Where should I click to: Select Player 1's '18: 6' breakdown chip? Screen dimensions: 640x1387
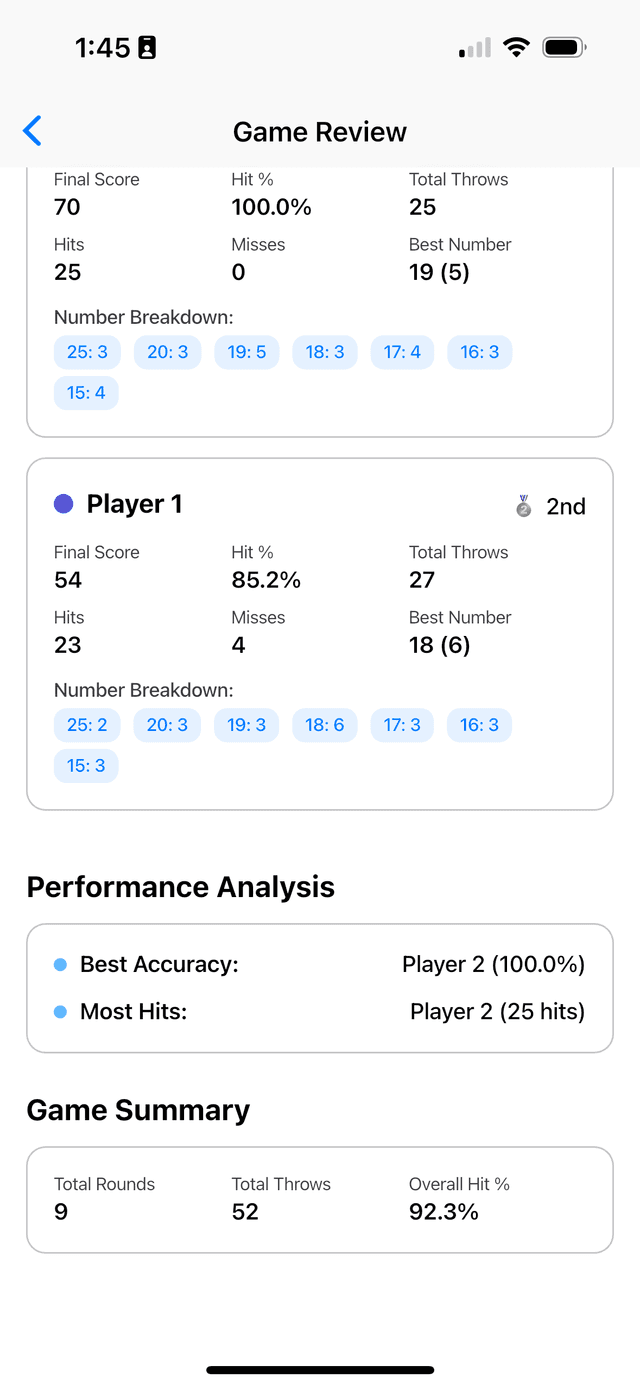pos(325,725)
